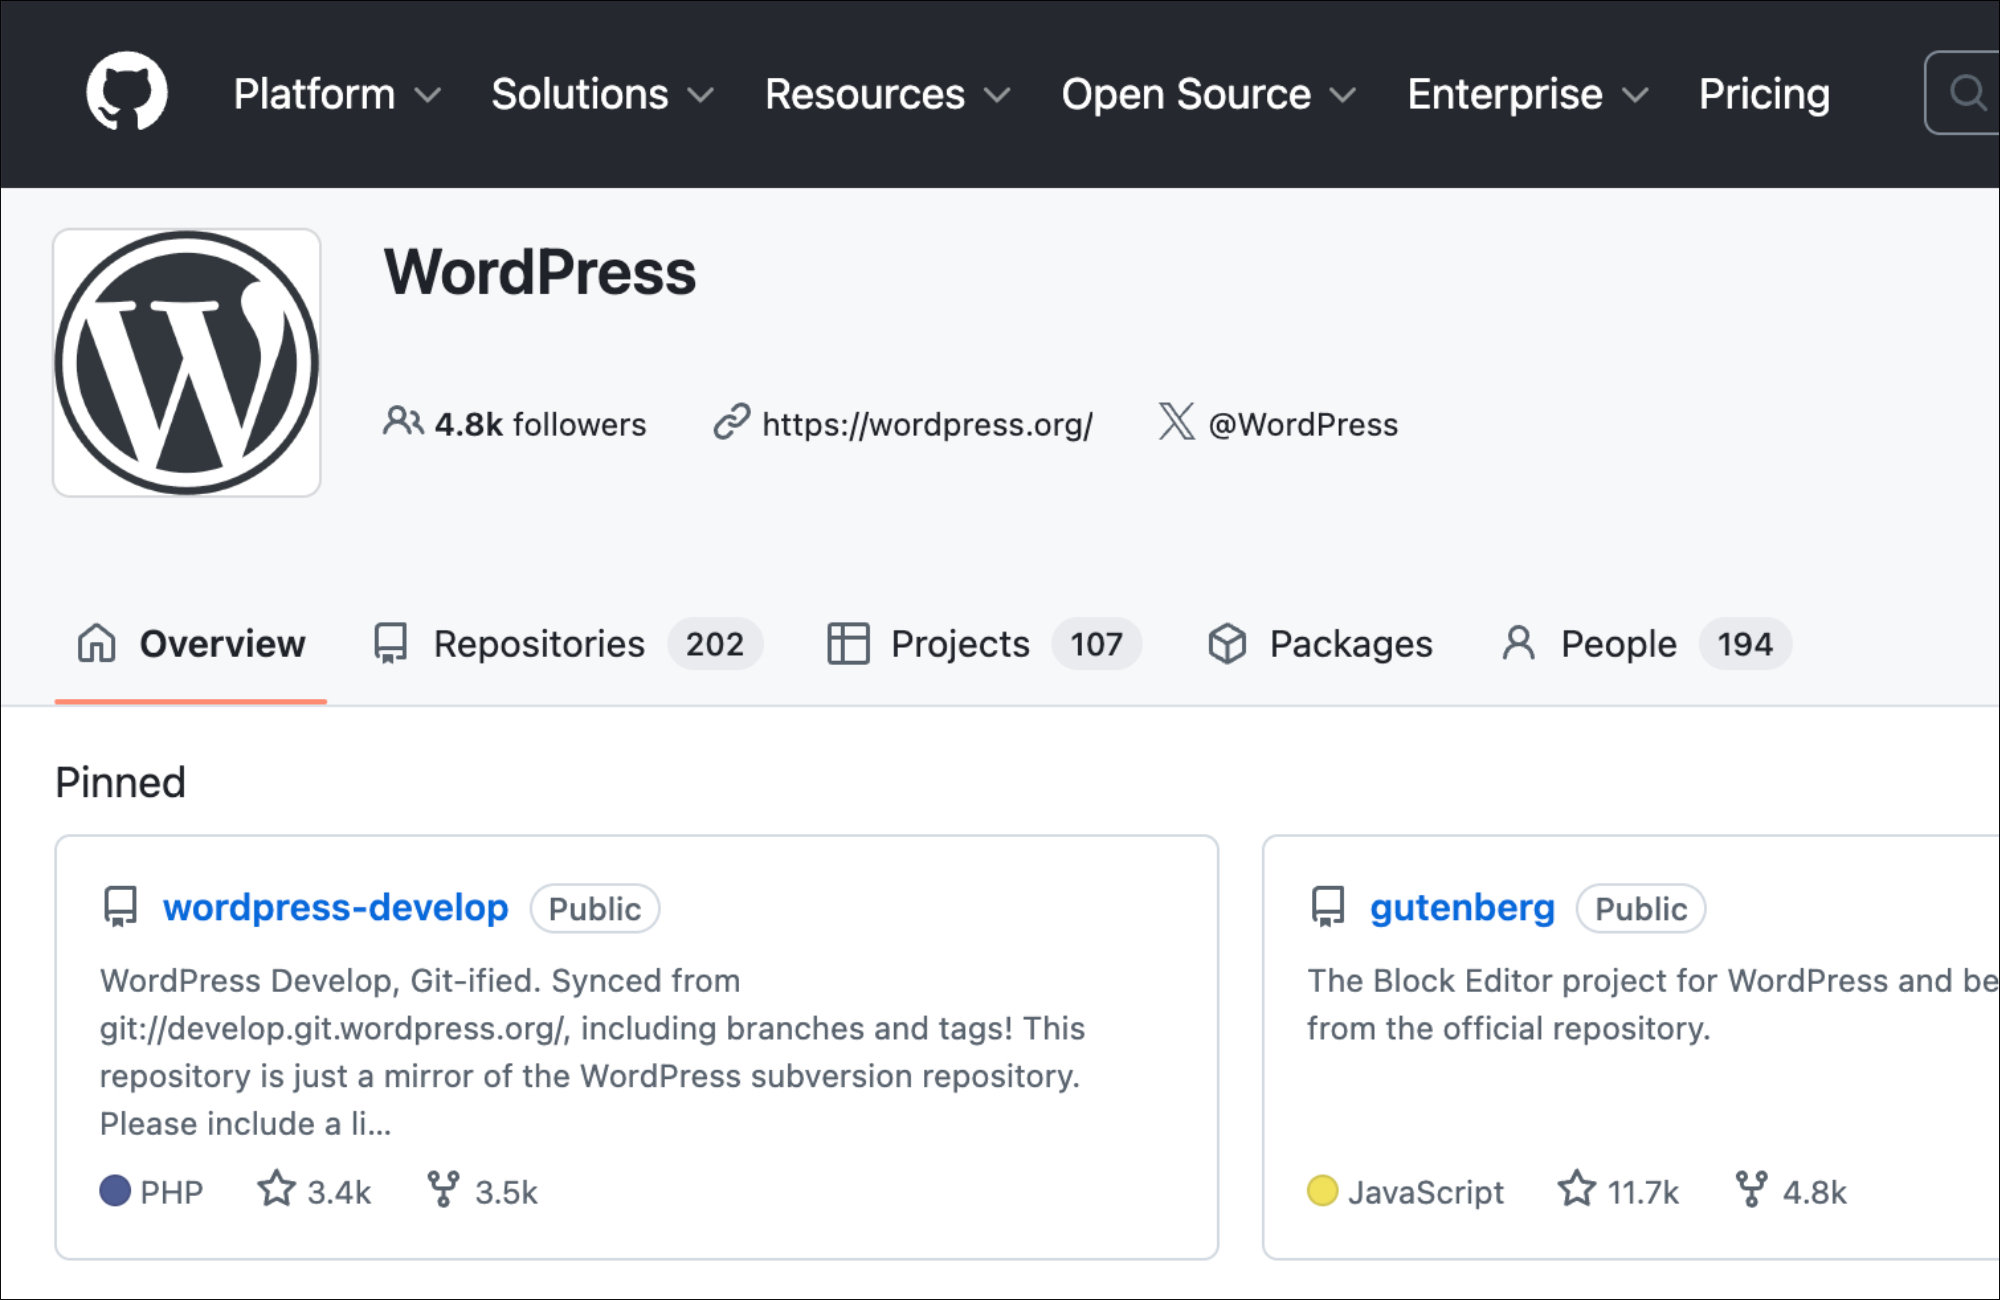
Task: Open the Pricing page link
Action: point(1764,94)
